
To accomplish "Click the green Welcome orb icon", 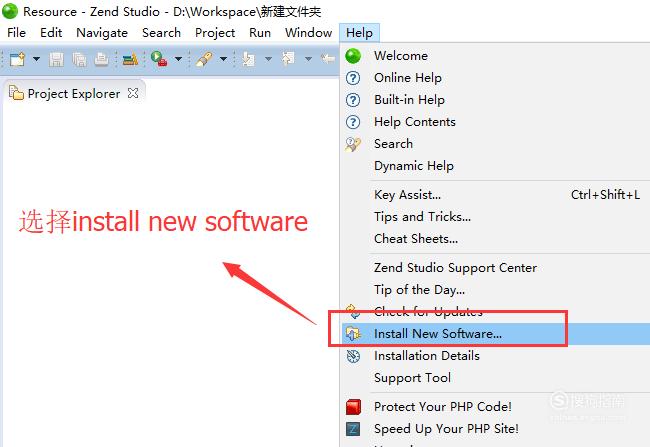I will pos(353,56).
